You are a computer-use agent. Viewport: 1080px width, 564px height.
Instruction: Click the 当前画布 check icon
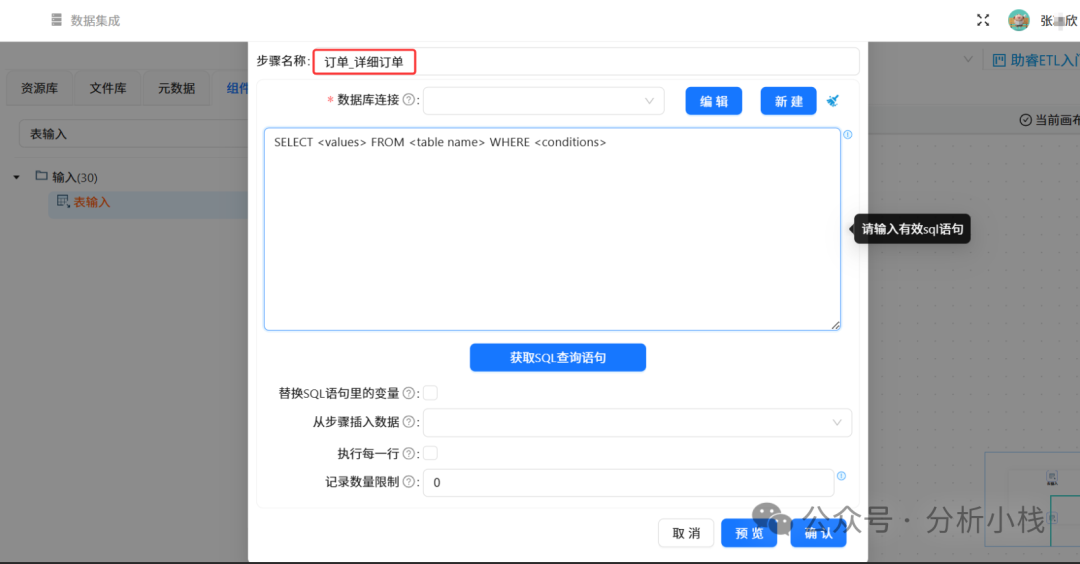[x=1026, y=120]
